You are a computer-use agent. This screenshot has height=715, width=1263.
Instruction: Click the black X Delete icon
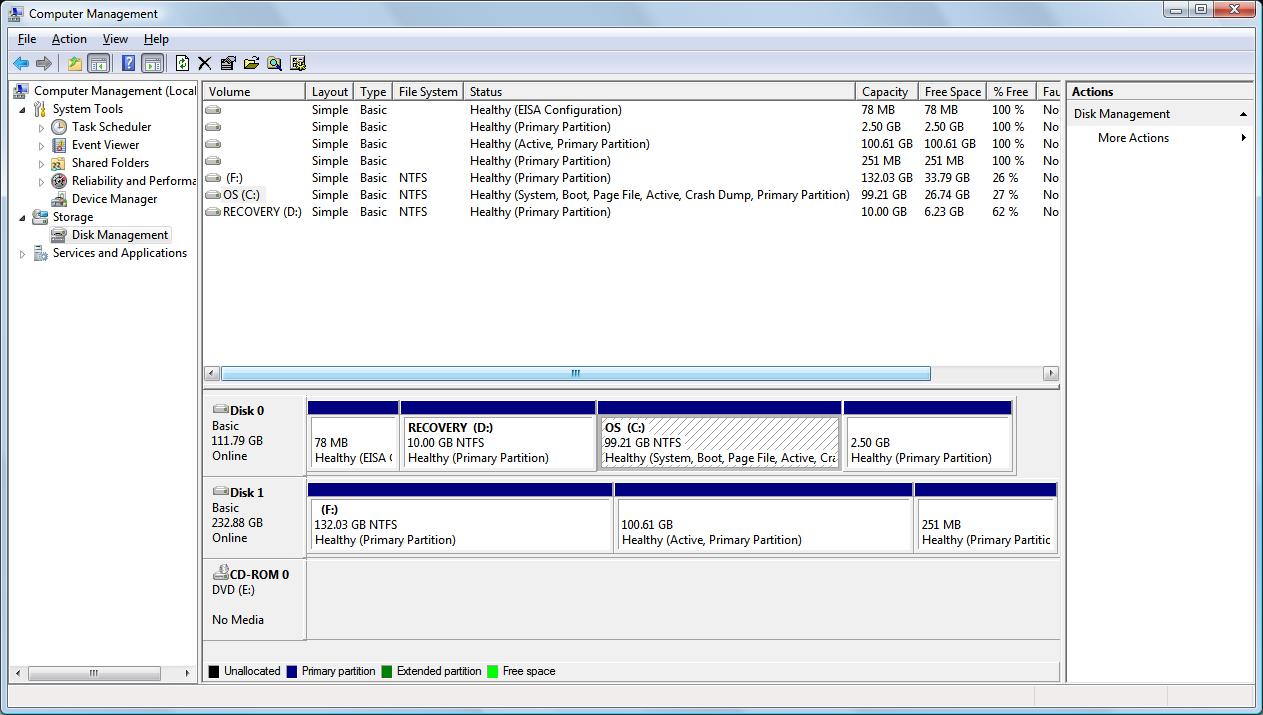205,63
